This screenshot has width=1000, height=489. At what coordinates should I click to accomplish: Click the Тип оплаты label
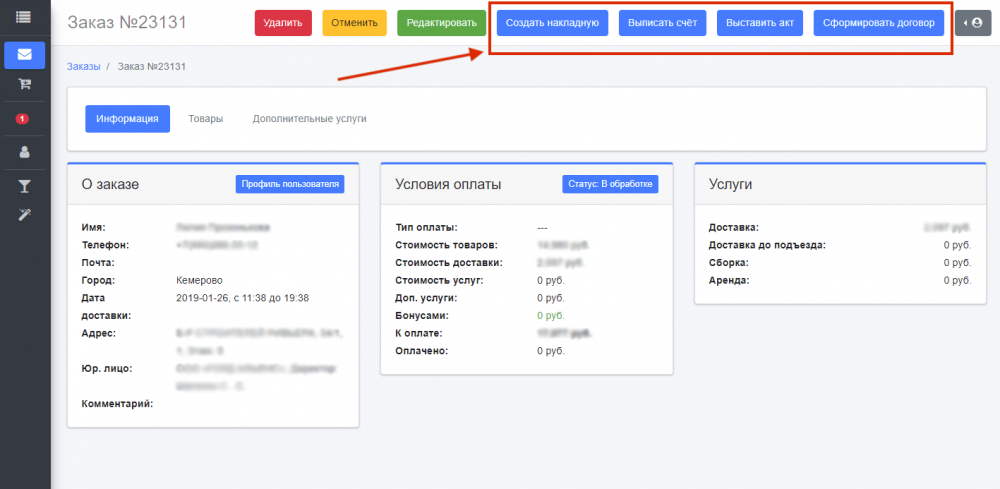coord(427,228)
